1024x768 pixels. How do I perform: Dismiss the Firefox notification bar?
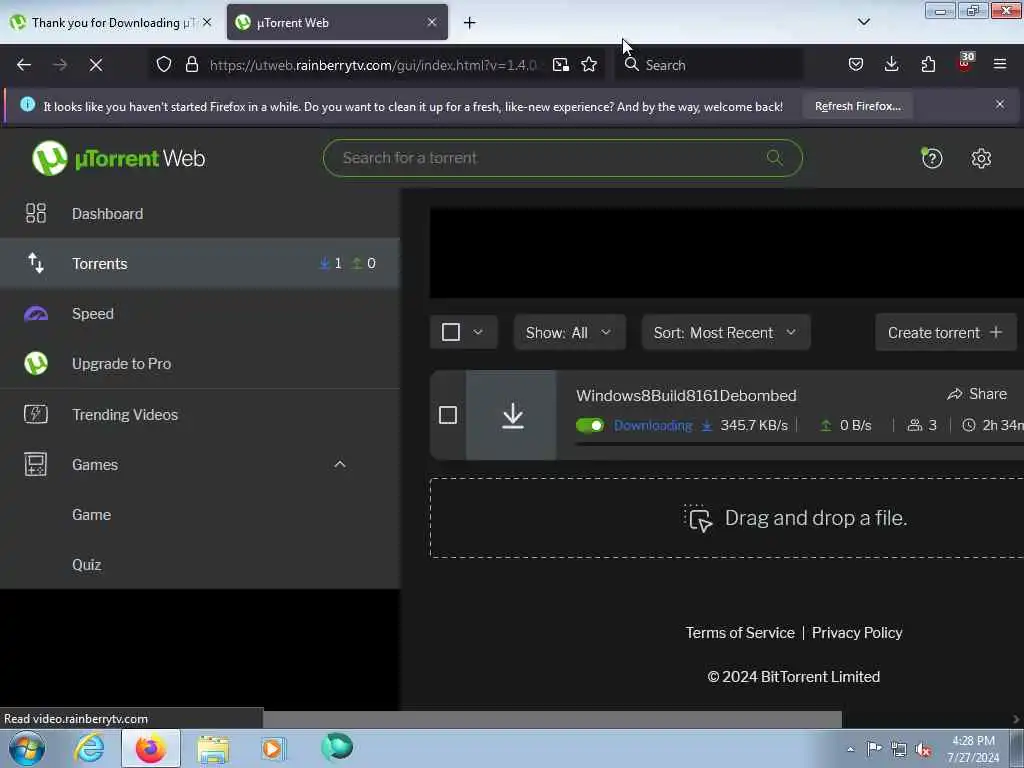(999, 104)
